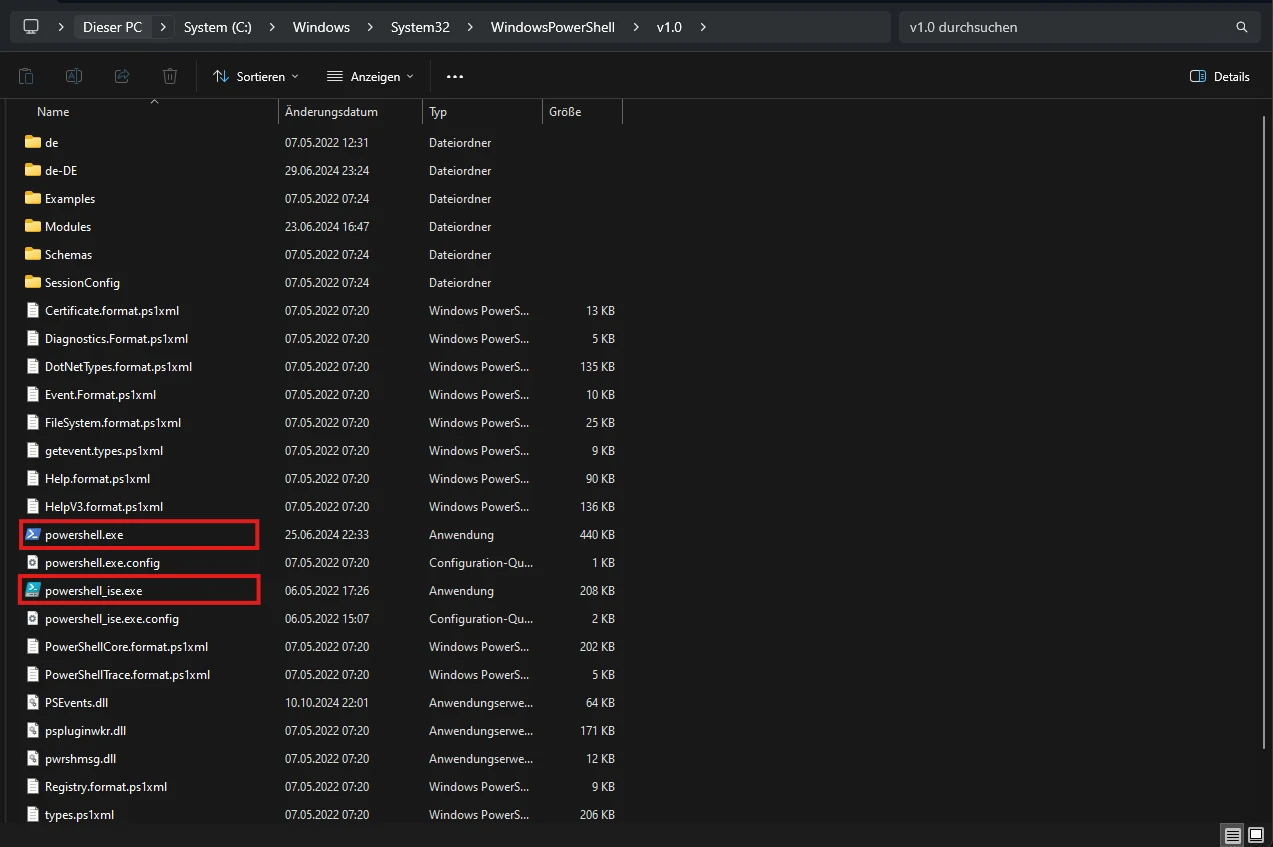The image size is (1273, 847).
Task: Click the powershell_ise.exe application icon
Action: coord(33,591)
